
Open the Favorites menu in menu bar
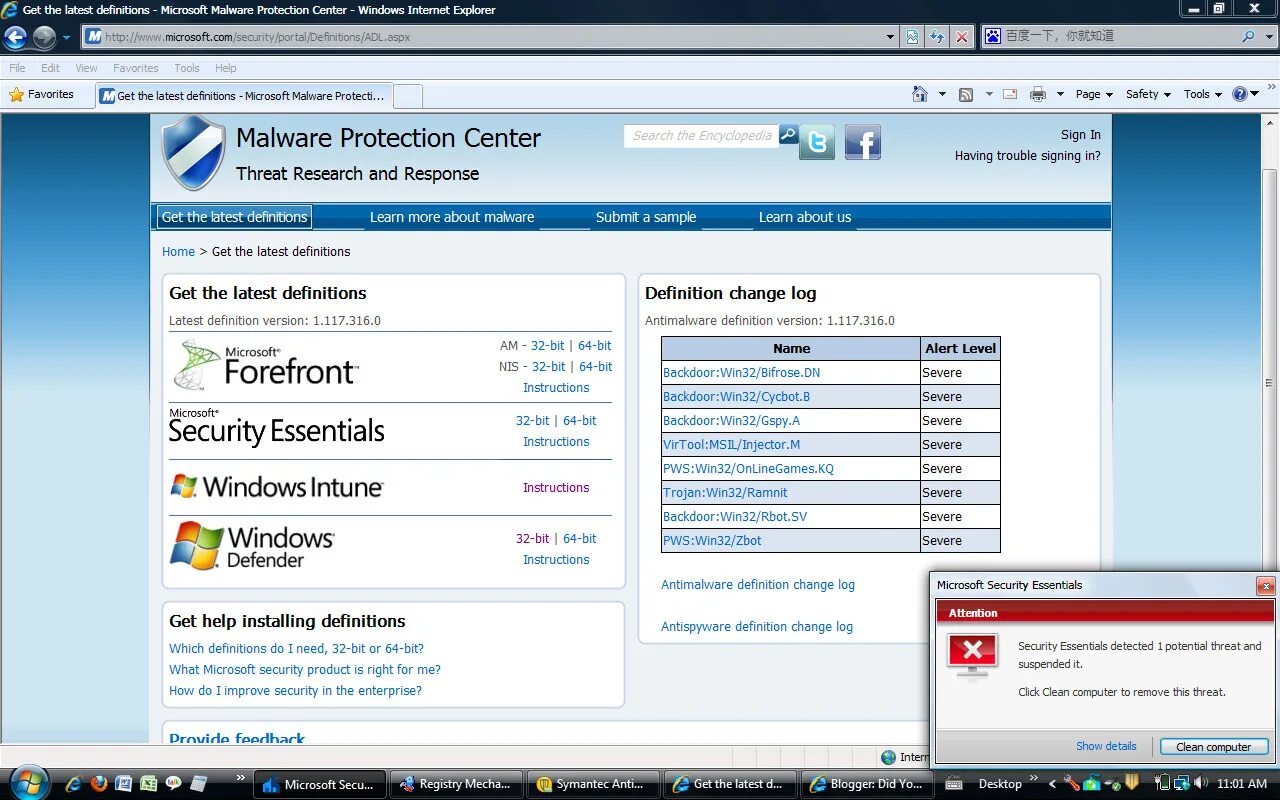(135, 68)
